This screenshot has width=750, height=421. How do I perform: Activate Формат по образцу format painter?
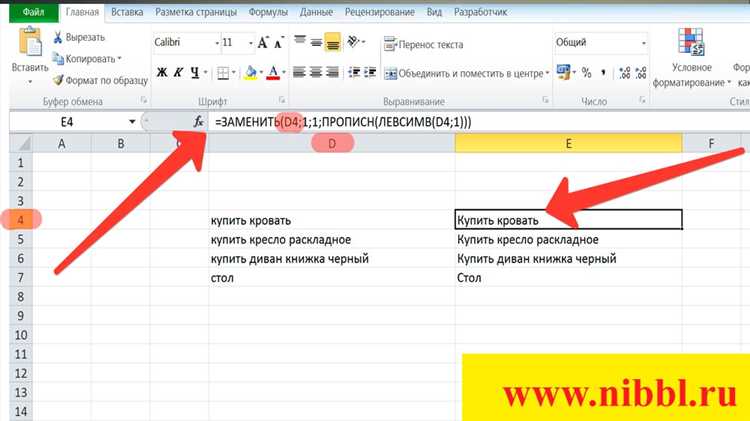pos(100,80)
